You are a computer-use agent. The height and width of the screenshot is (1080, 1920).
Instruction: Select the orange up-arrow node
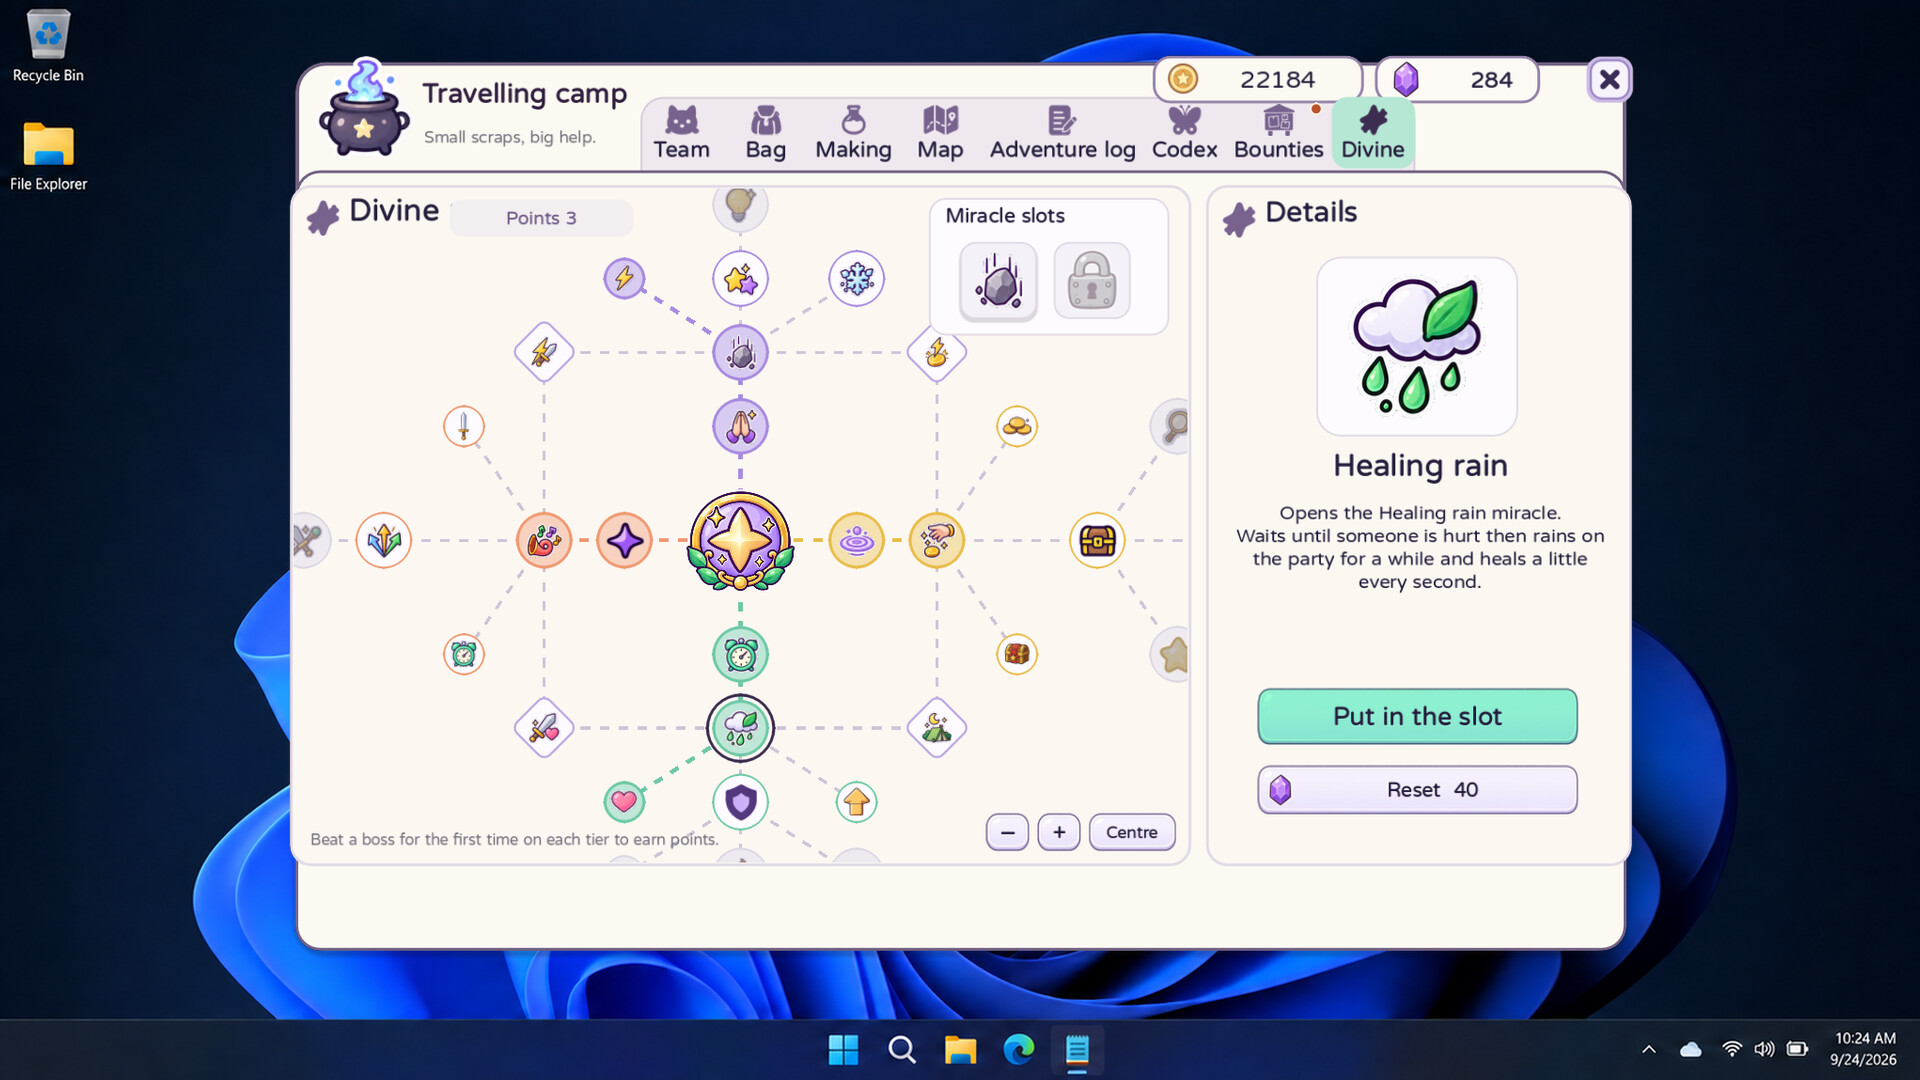coord(856,802)
